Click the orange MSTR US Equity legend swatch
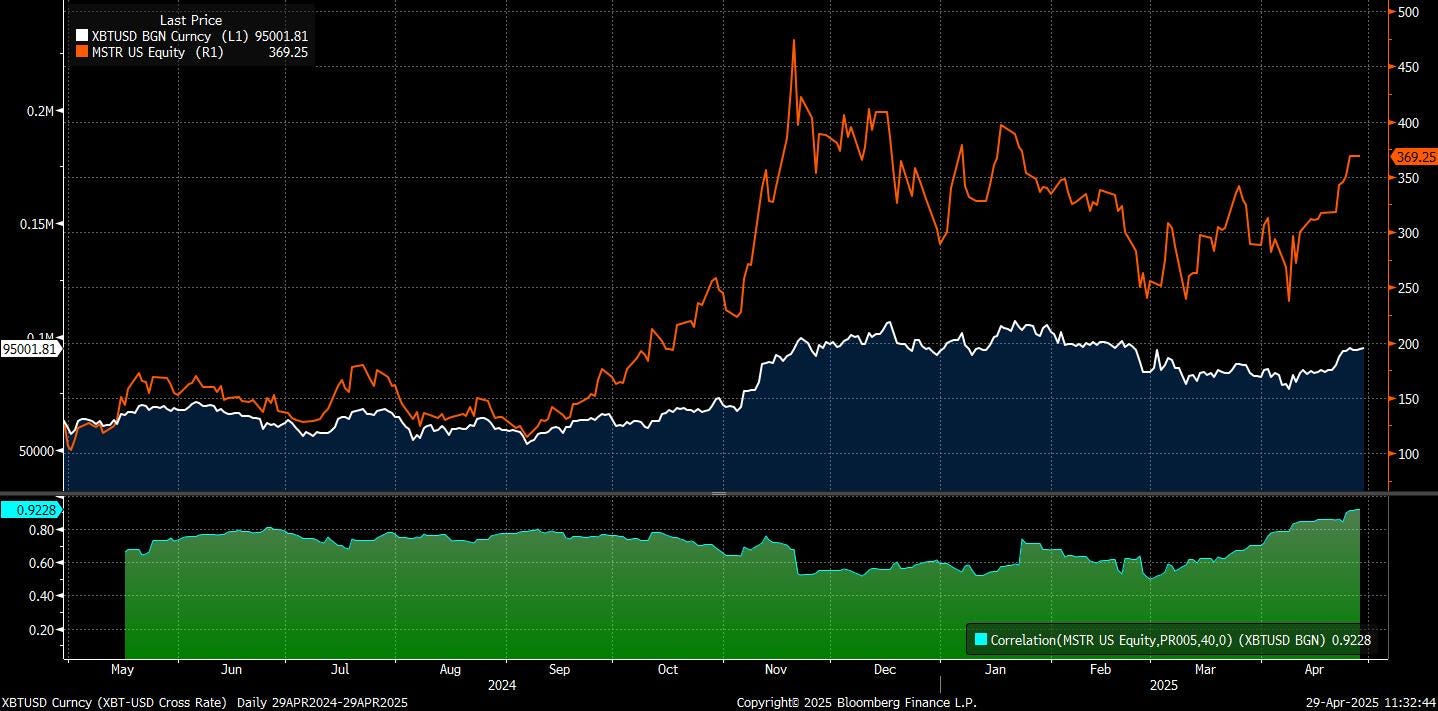 (x=83, y=52)
